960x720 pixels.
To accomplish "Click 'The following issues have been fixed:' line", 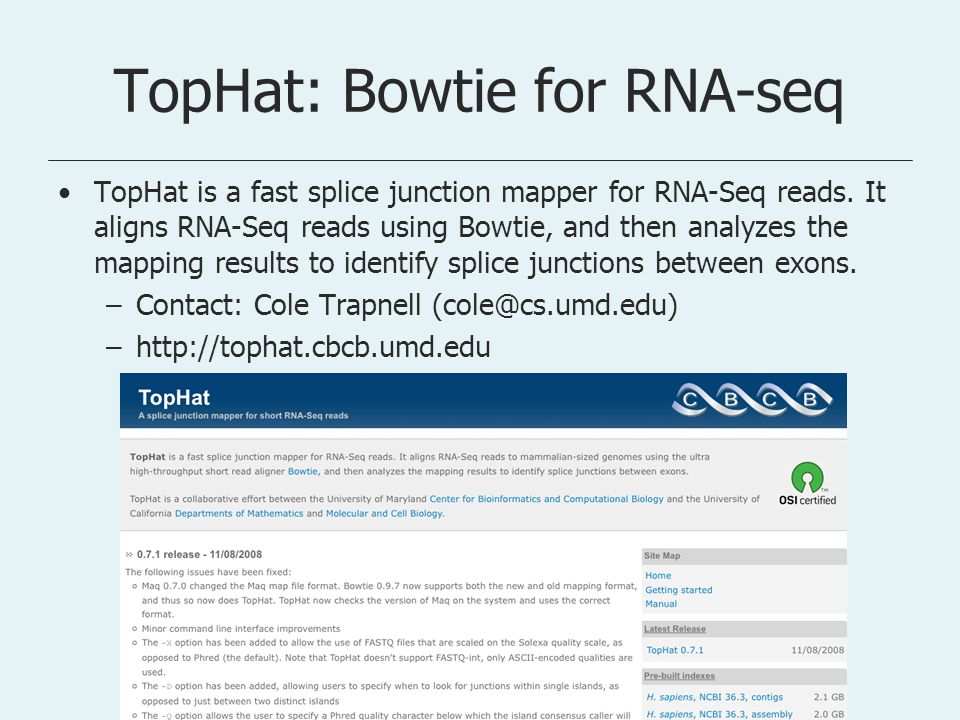I will tap(209, 572).
